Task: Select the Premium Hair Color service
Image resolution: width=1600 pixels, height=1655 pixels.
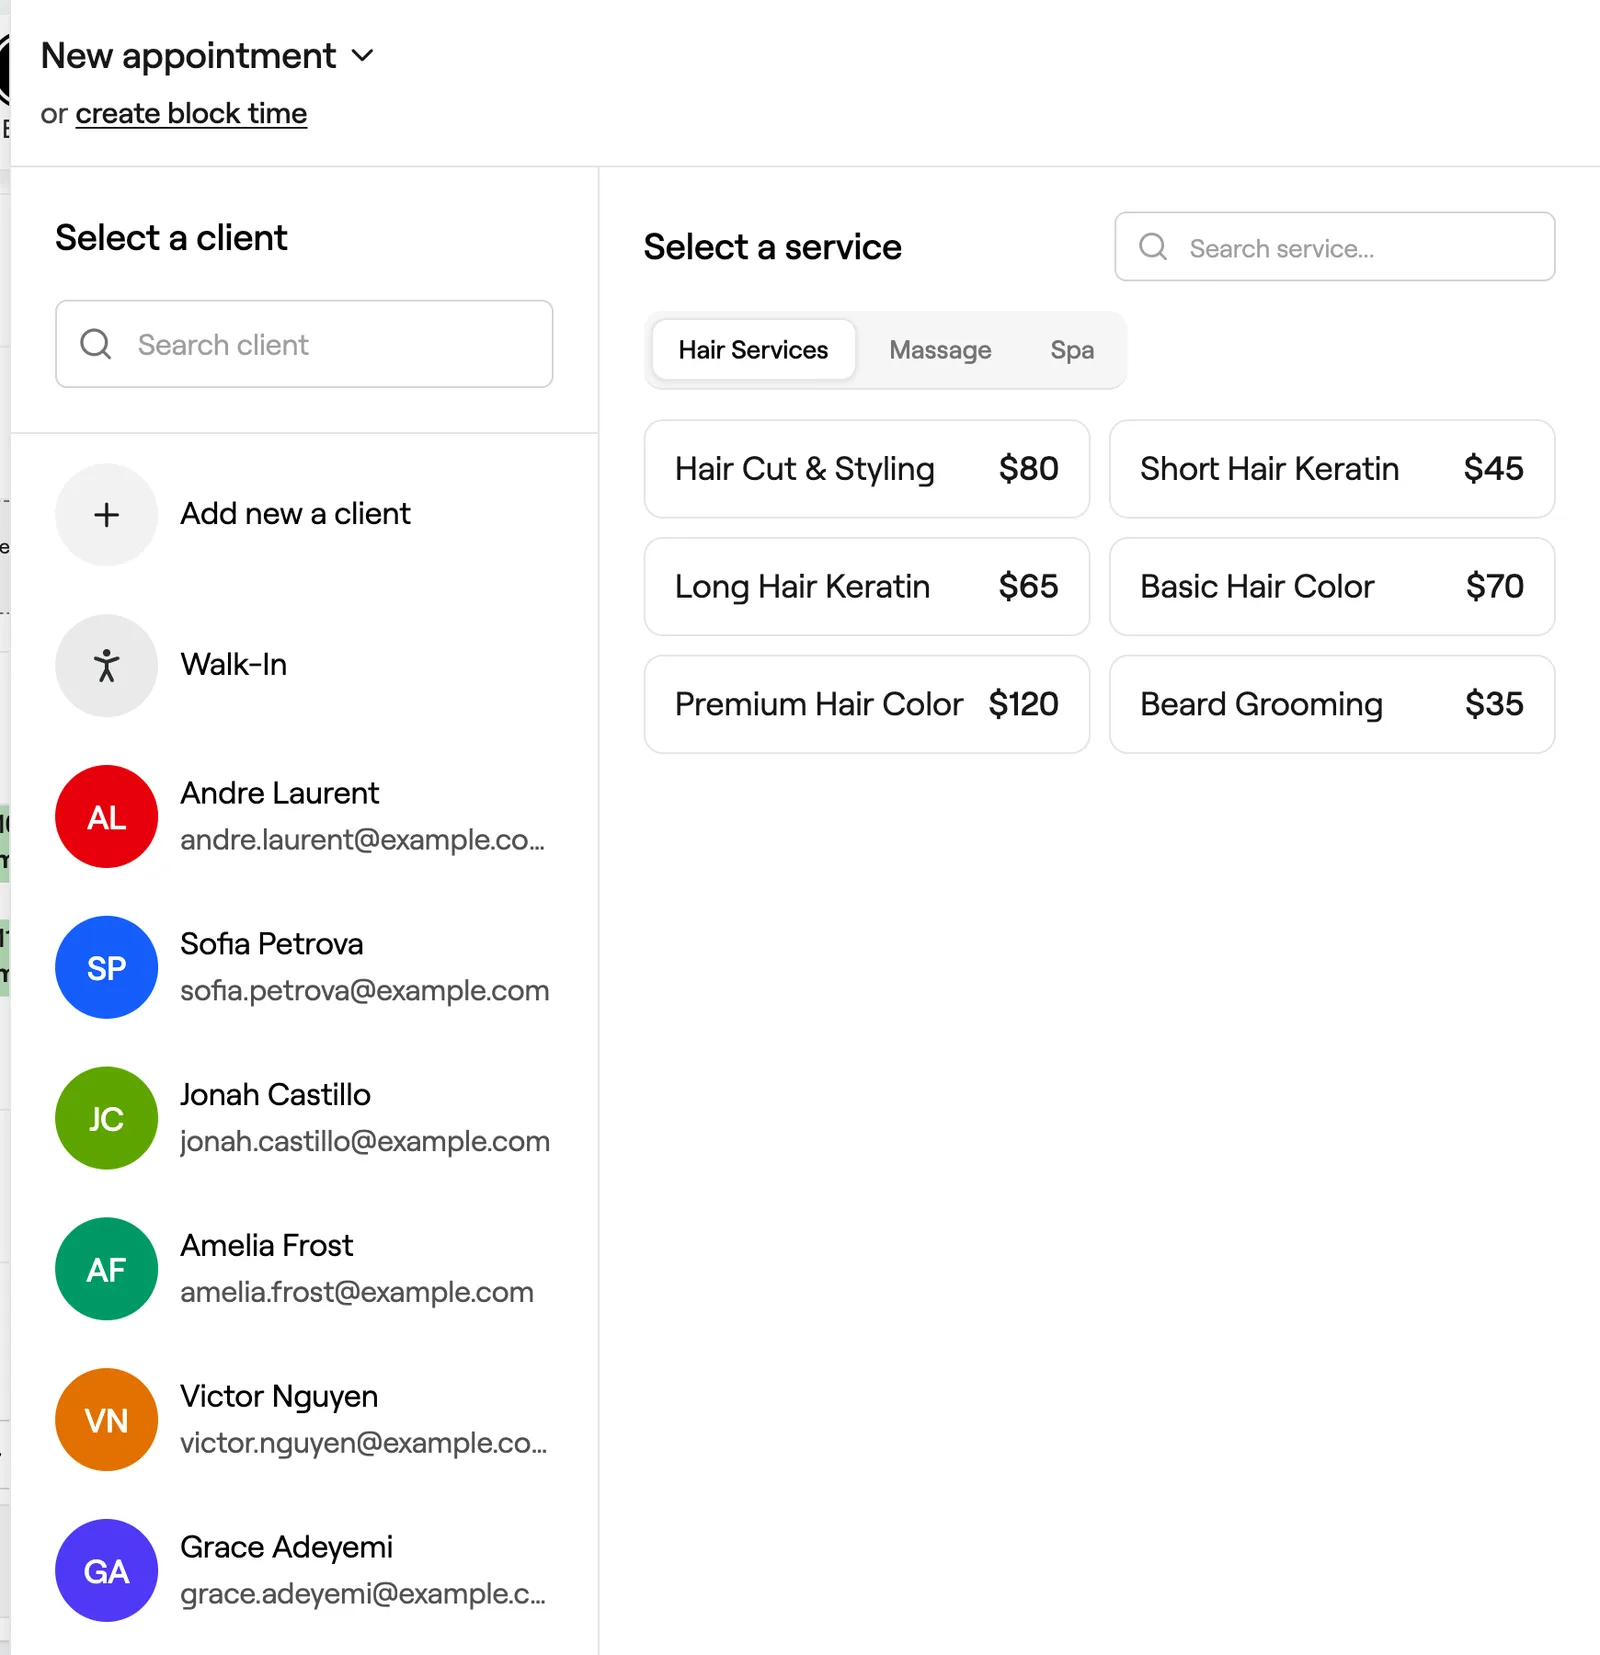Action: click(867, 704)
